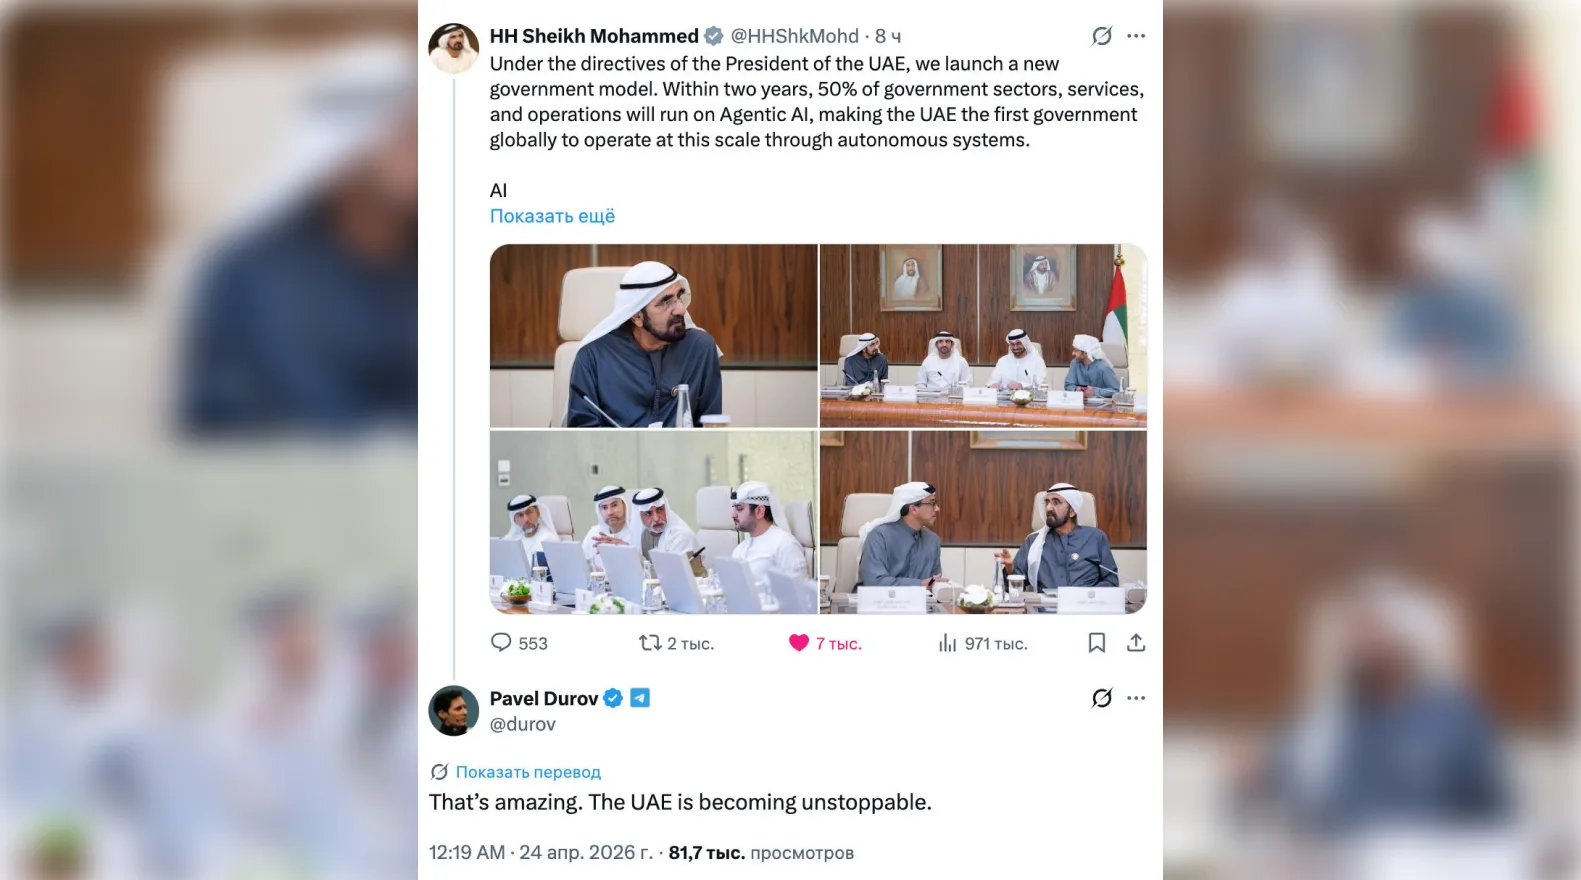Open HH Sheikh Mohammed's profile avatar
This screenshot has height=880, width=1581.
(x=454, y=48)
